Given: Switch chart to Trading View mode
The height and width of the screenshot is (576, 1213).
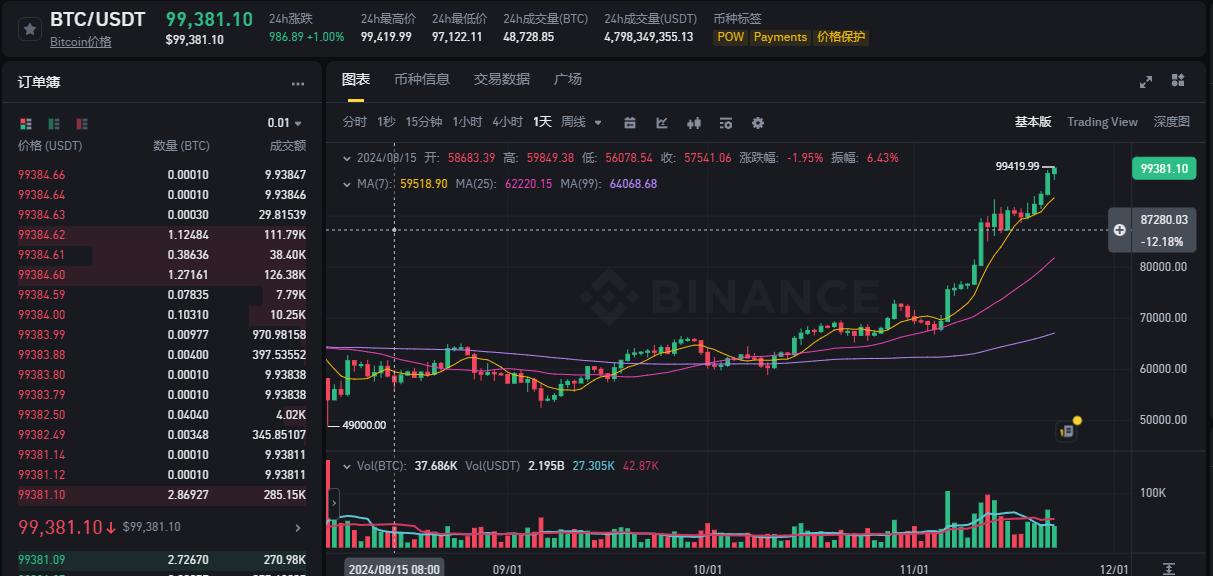Looking at the screenshot, I should pyautogui.click(x=1102, y=122).
